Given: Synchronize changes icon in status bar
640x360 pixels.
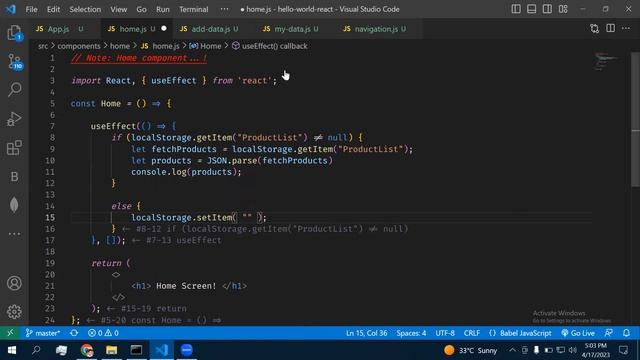Looking at the screenshot, I should click(x=74, y=333).
